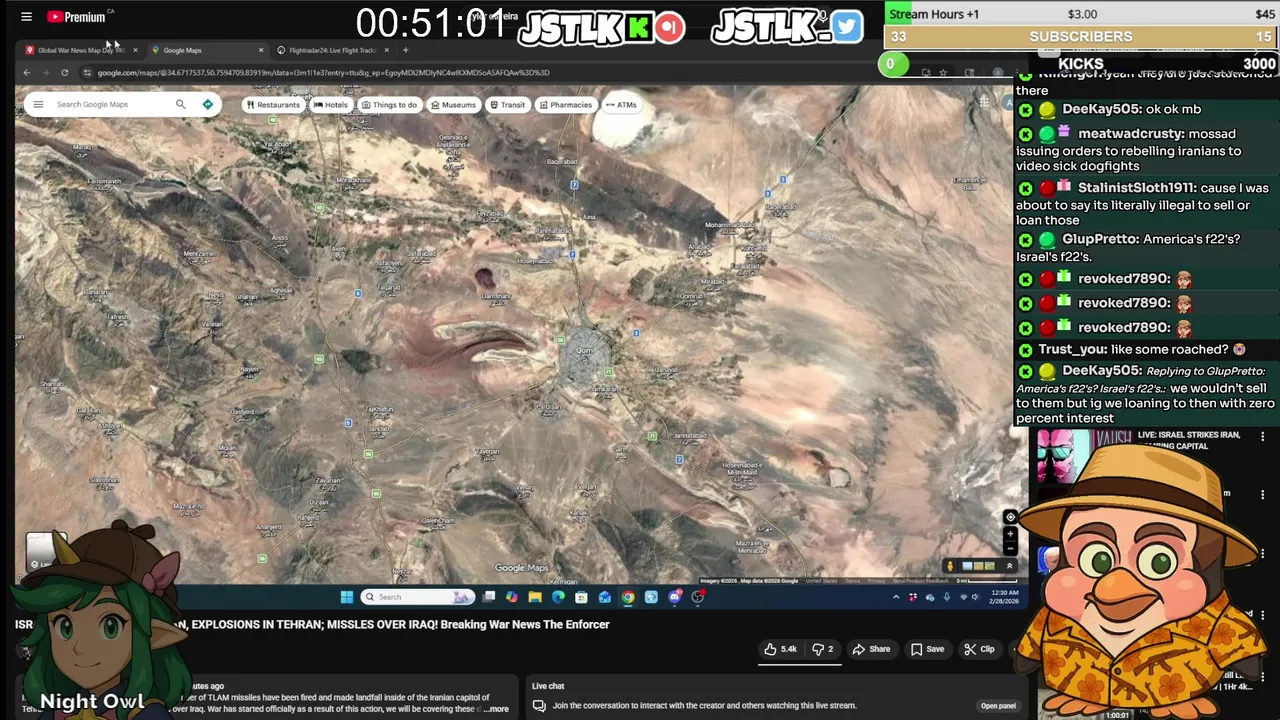Click the browser address bar URL
This screenshot has height=720, width=1280.
323,72
